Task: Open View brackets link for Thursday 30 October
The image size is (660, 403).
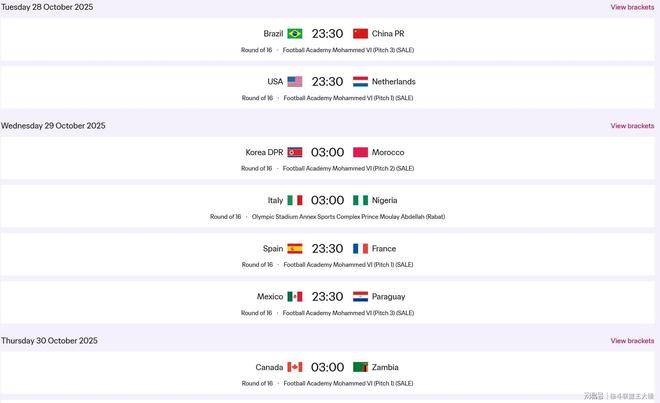Action: click(x=632, y=341)
